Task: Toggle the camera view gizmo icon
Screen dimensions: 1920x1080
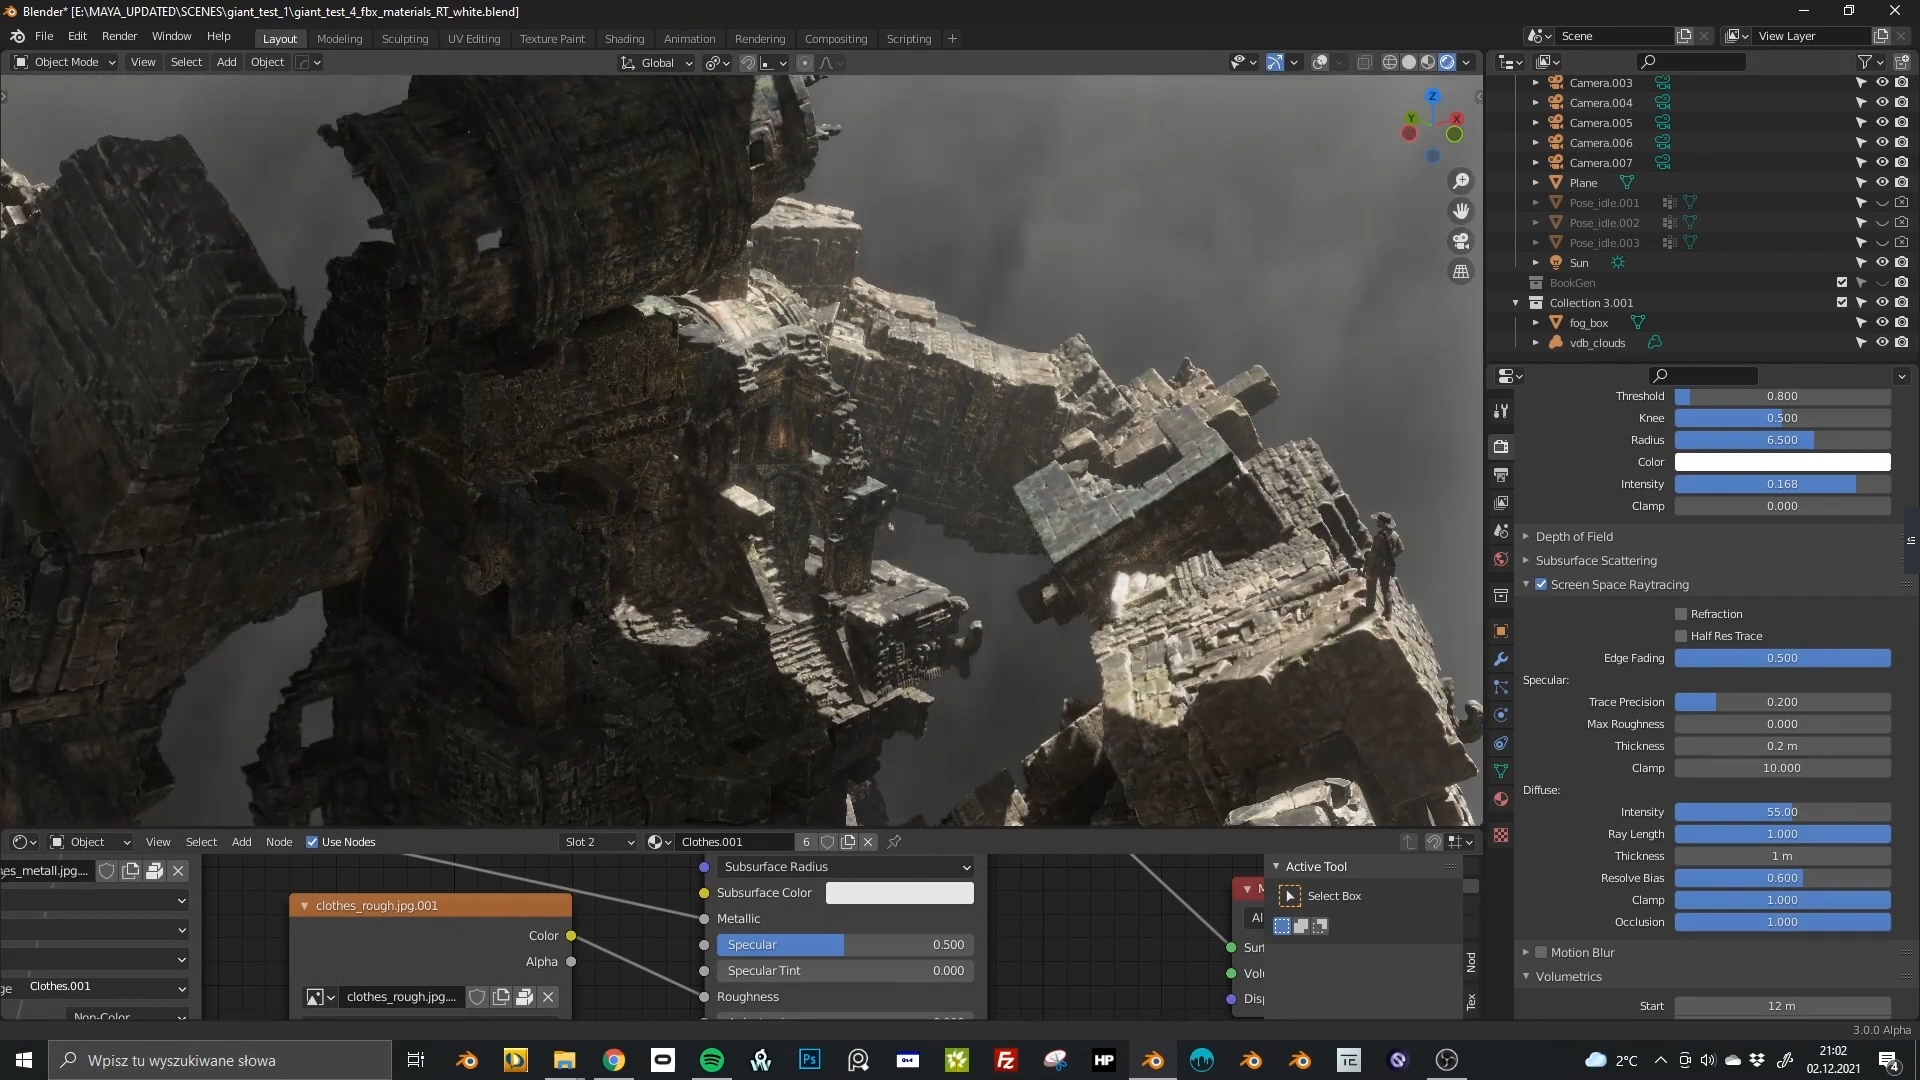Action: click(x=1461, y=241)
